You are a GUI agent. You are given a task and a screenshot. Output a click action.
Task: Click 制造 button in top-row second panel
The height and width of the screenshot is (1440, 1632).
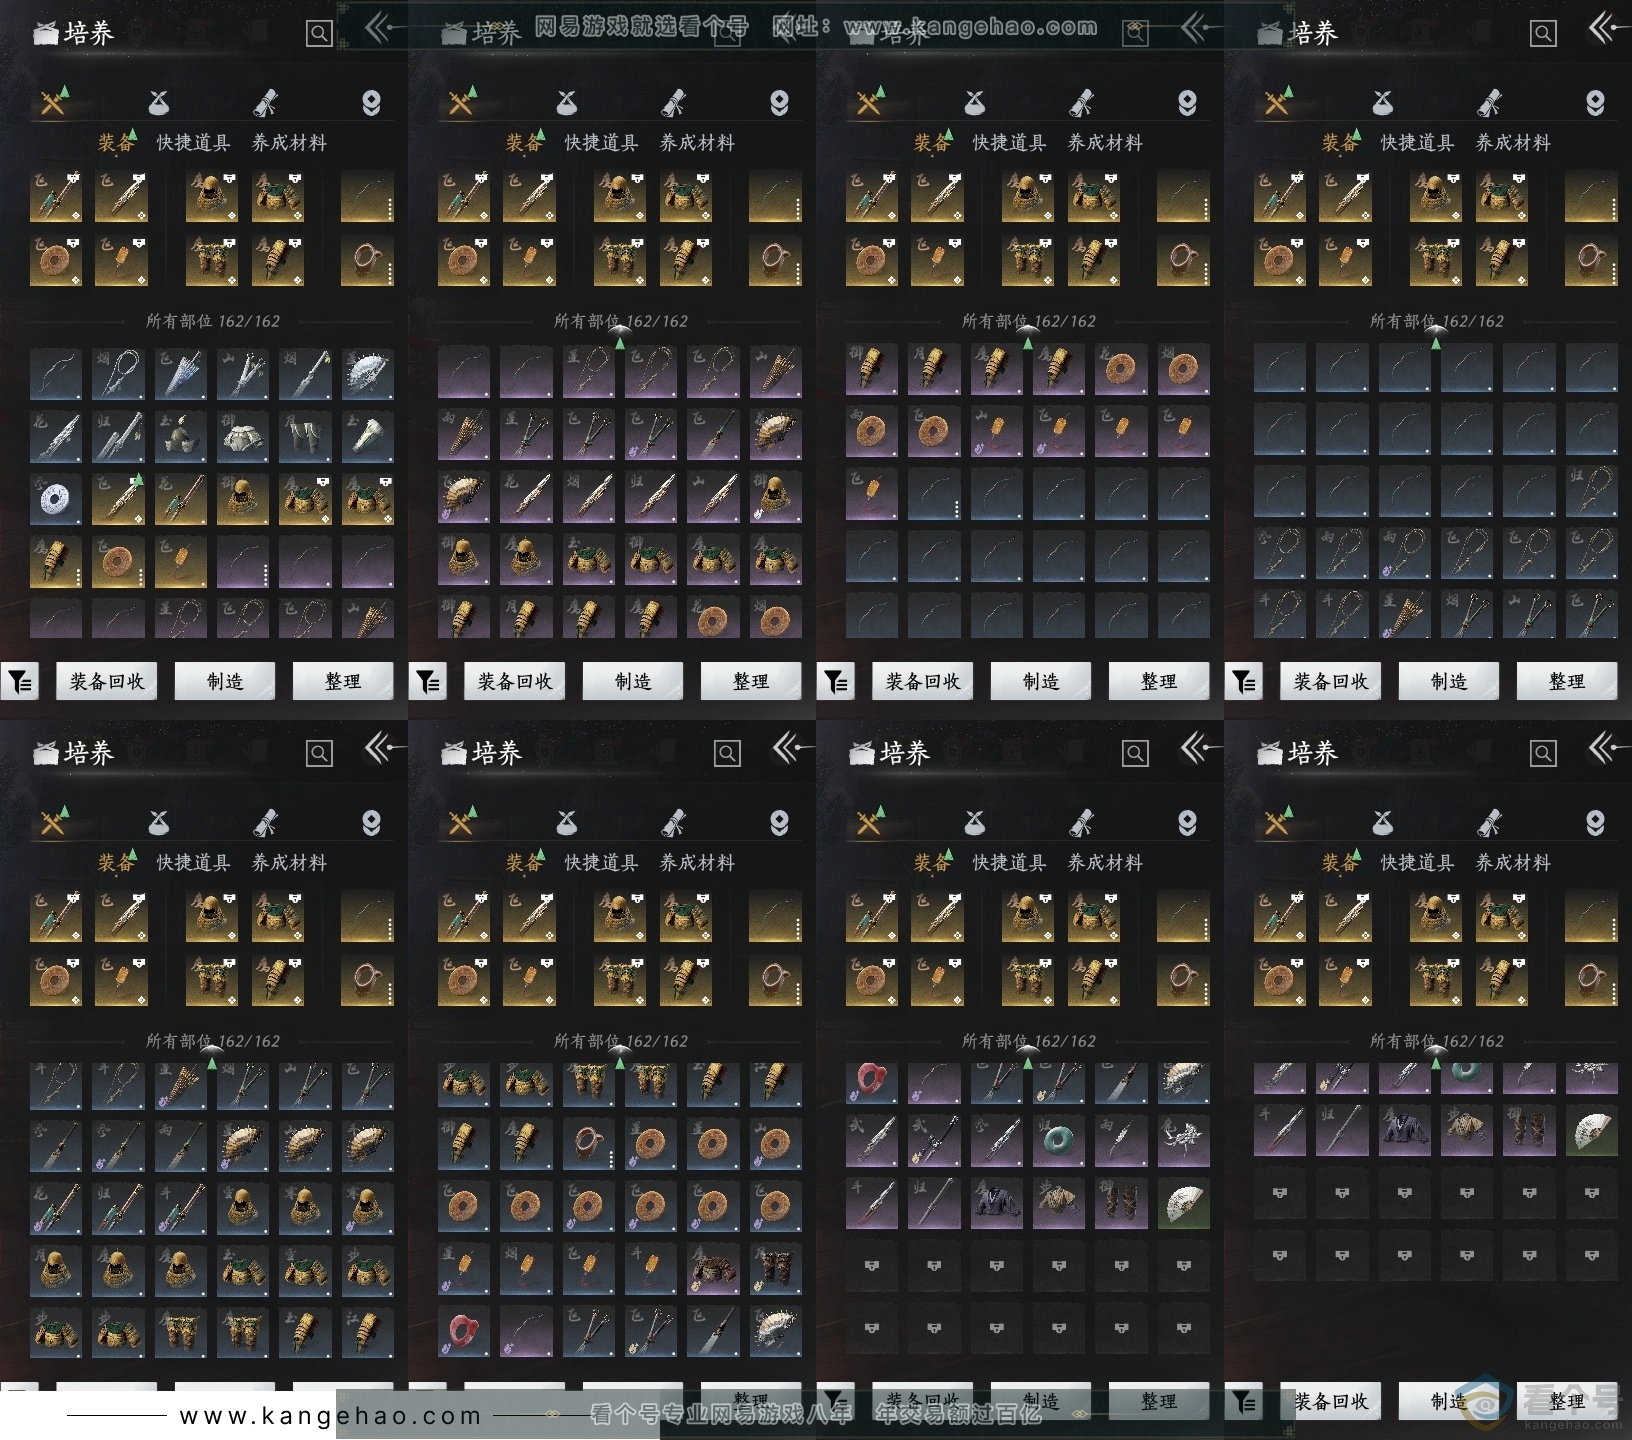(x=633, y=681)
